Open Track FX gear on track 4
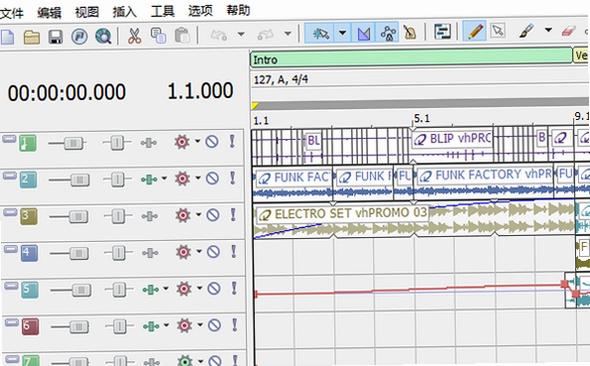The width and height of the screenshot is (590, 366). pyautogui.click(x=184, y=252)
